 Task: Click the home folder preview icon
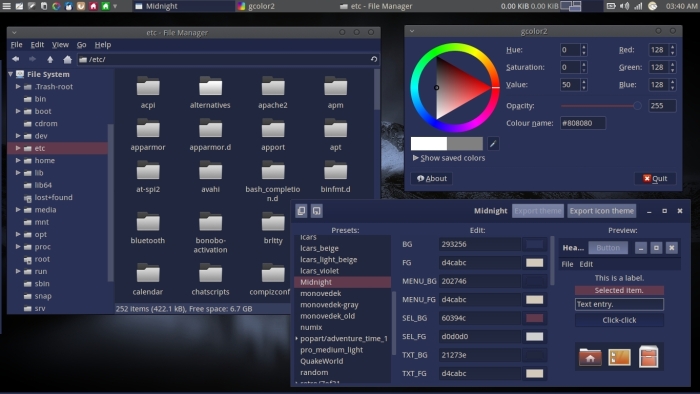tap(590, 357)
